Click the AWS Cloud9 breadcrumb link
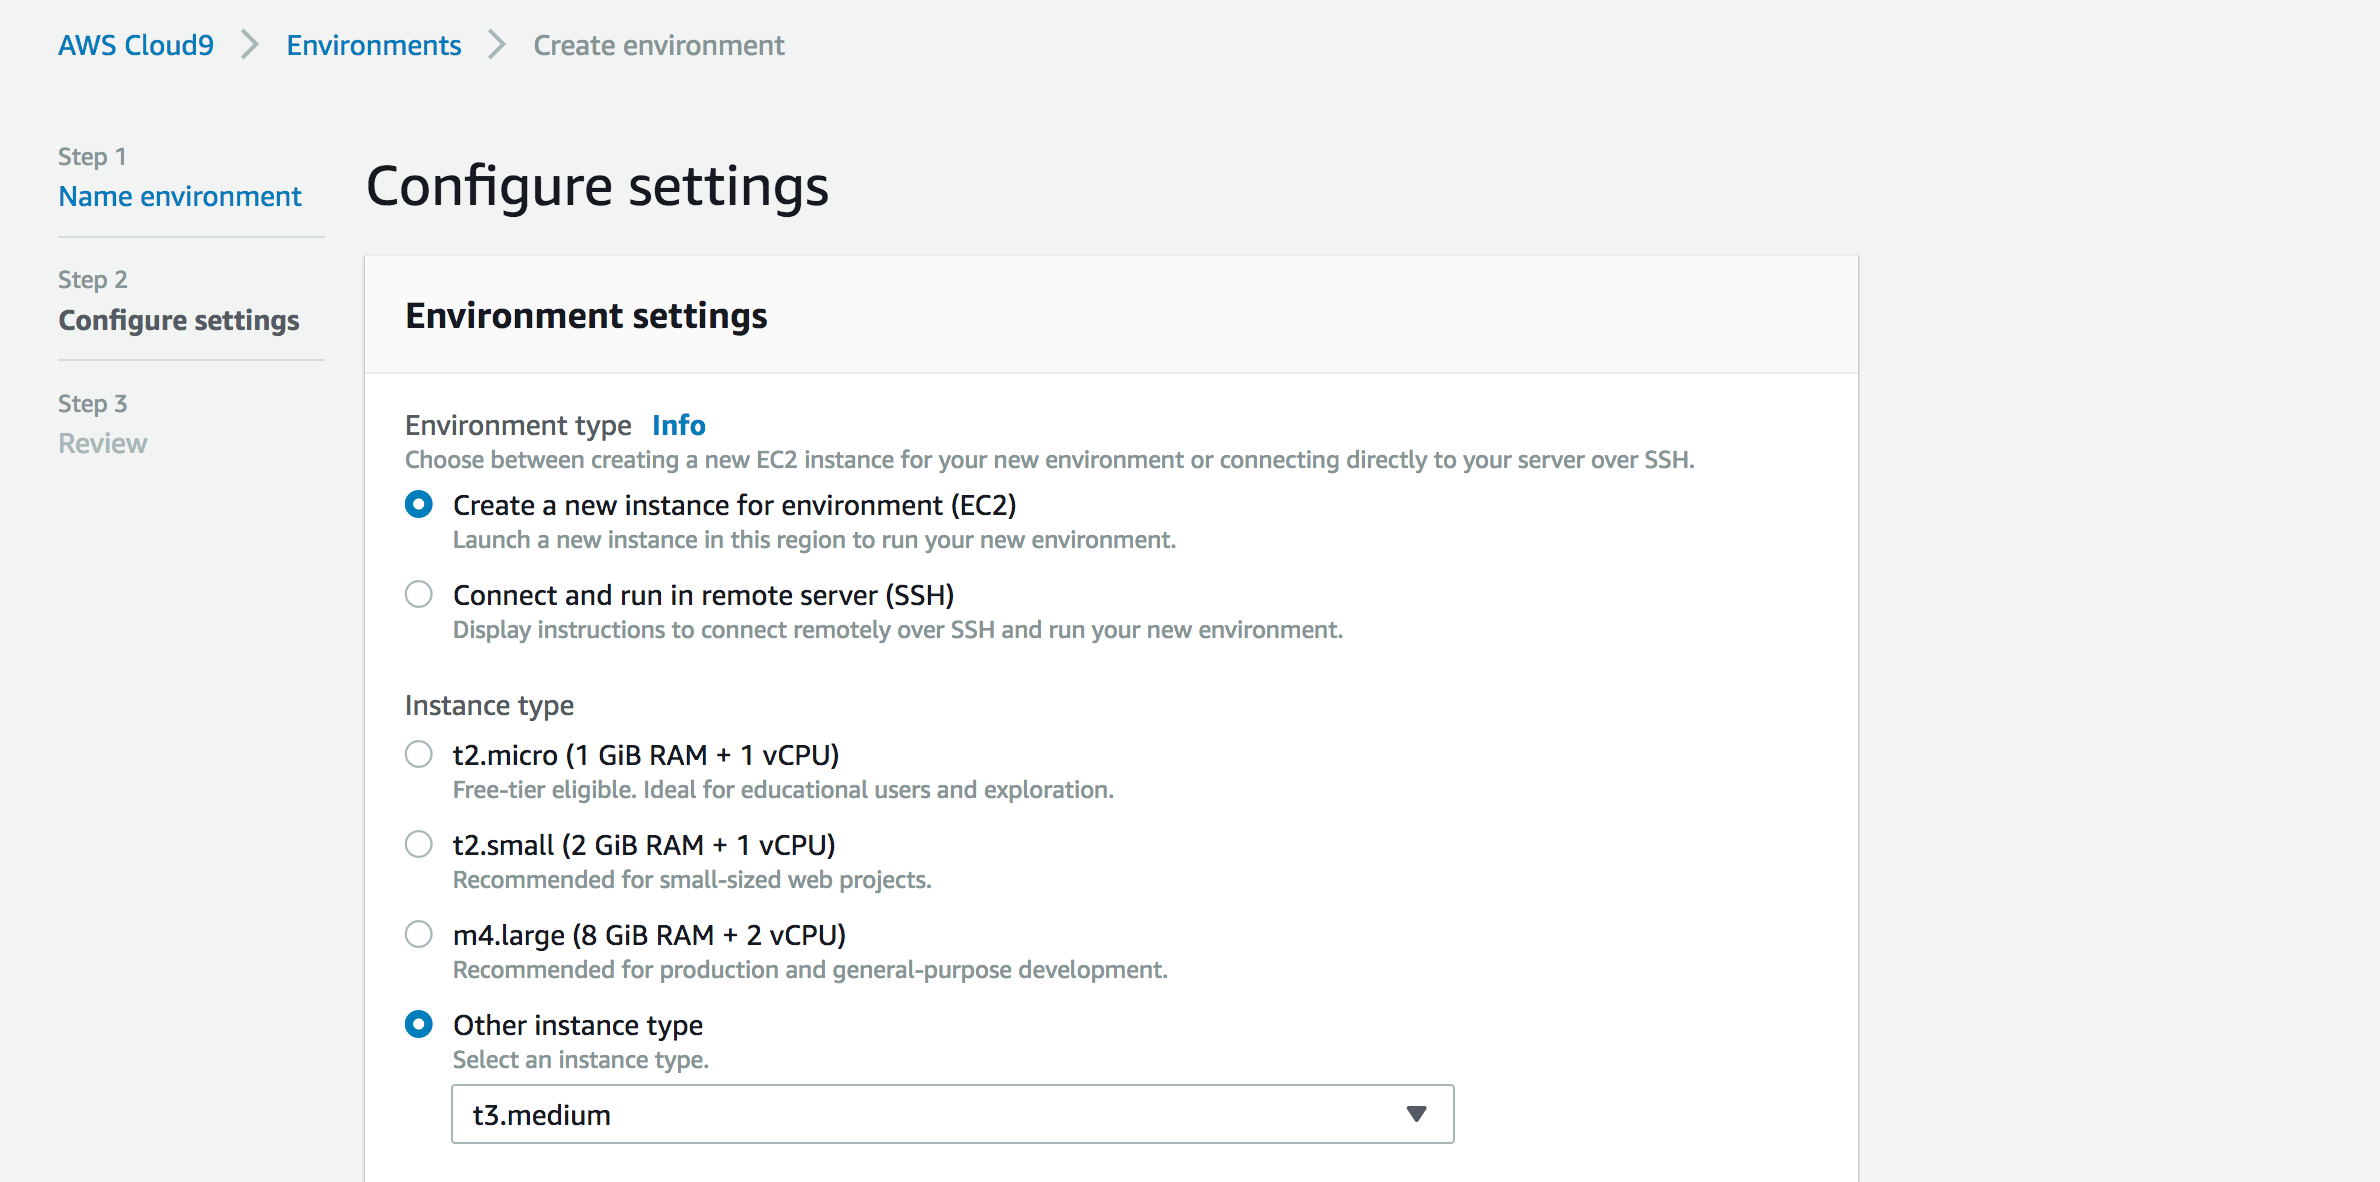Image resolution: width=2380 pixels, height=1182 pixels. (136, 45)
